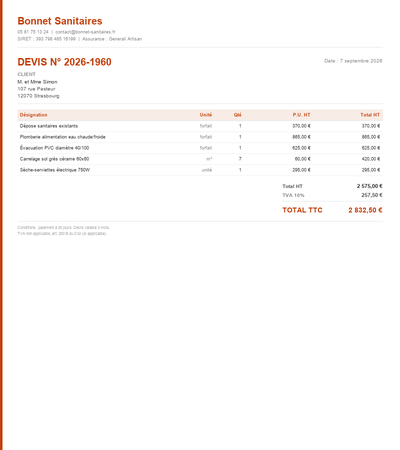Click the Total HT column header
This screenshot has height=450, width=400.
(370, 115)
